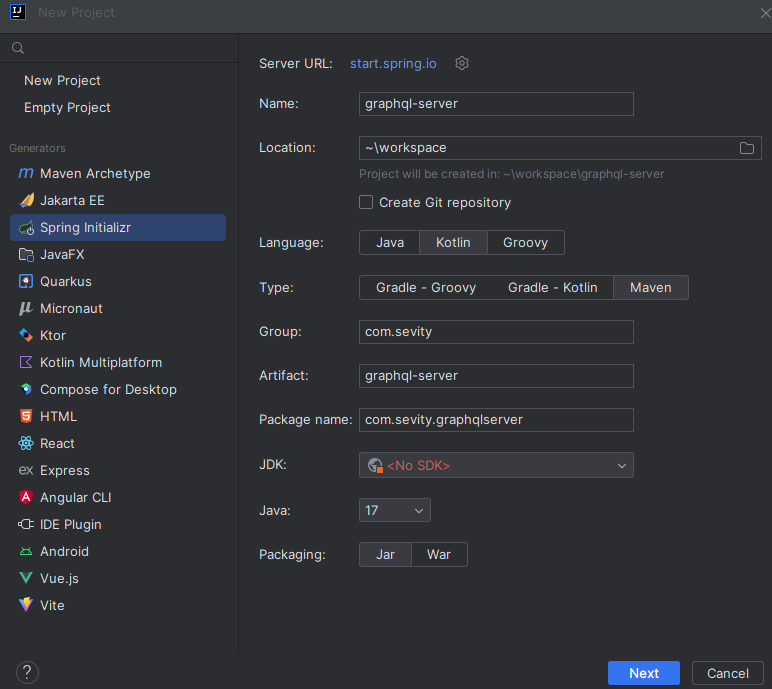Select Kotlin language option

453,242
